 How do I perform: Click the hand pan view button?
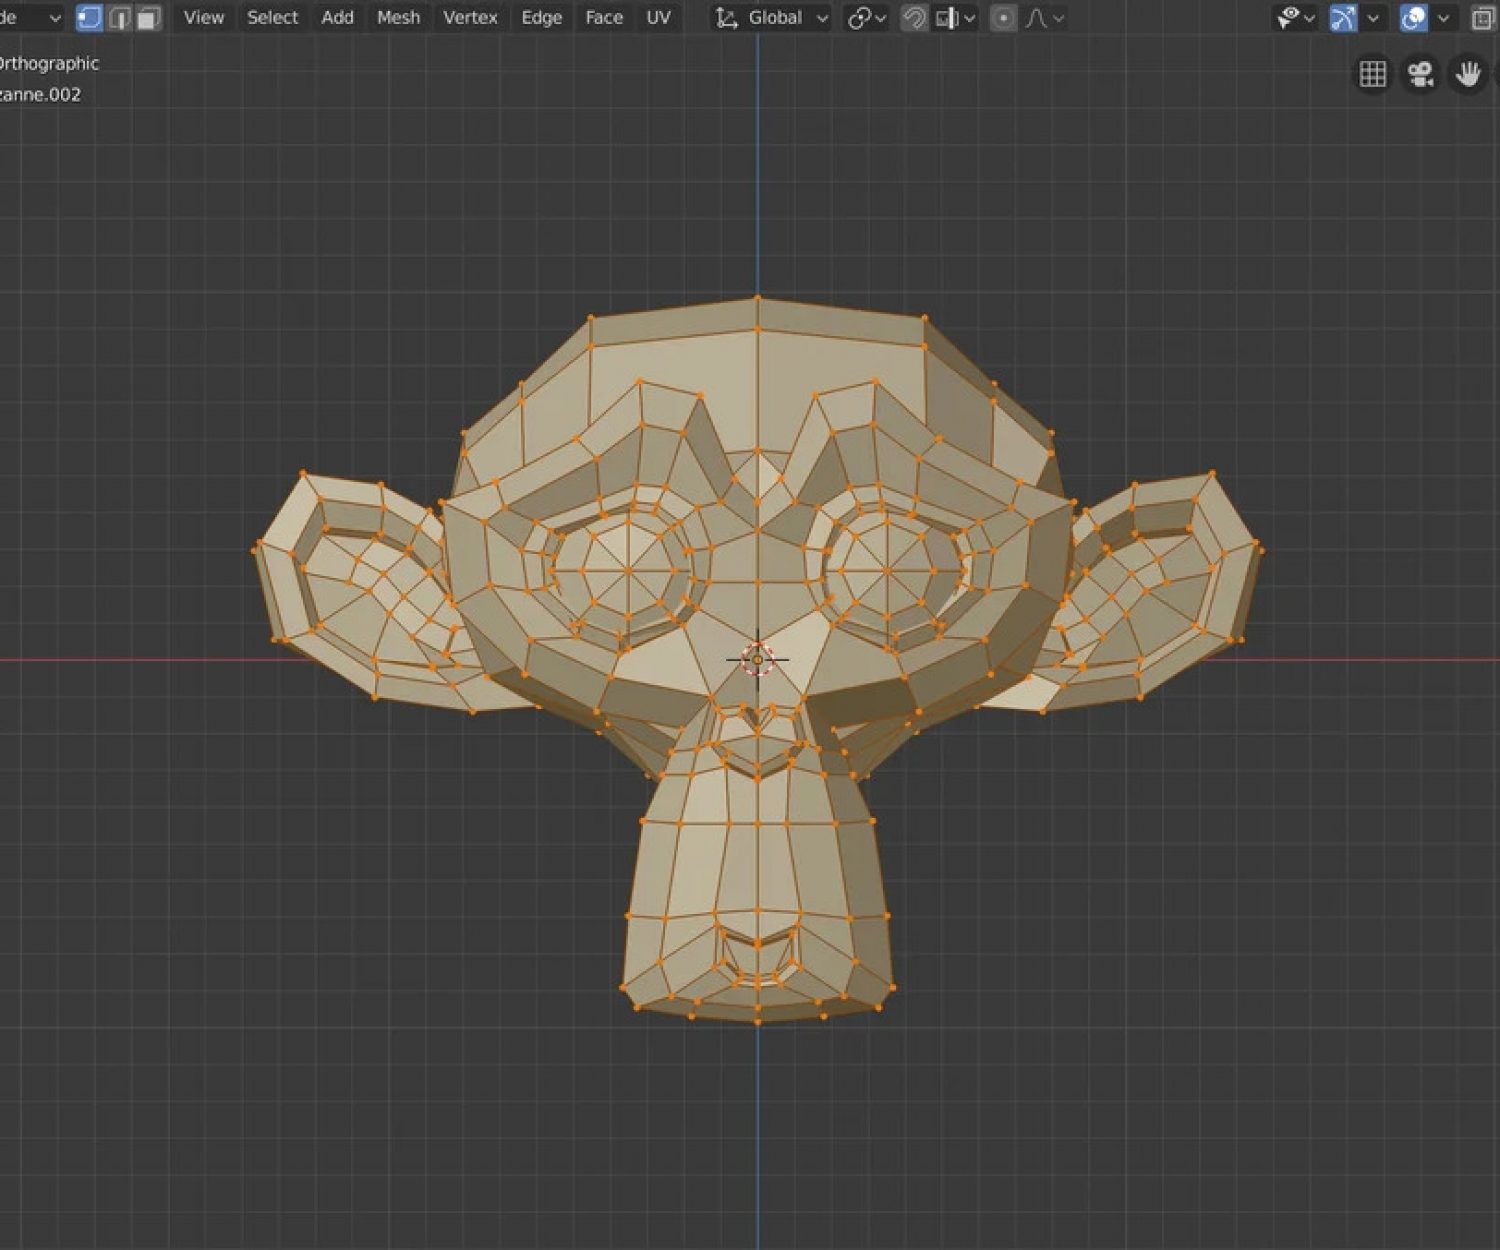(x=1468, y=74)
